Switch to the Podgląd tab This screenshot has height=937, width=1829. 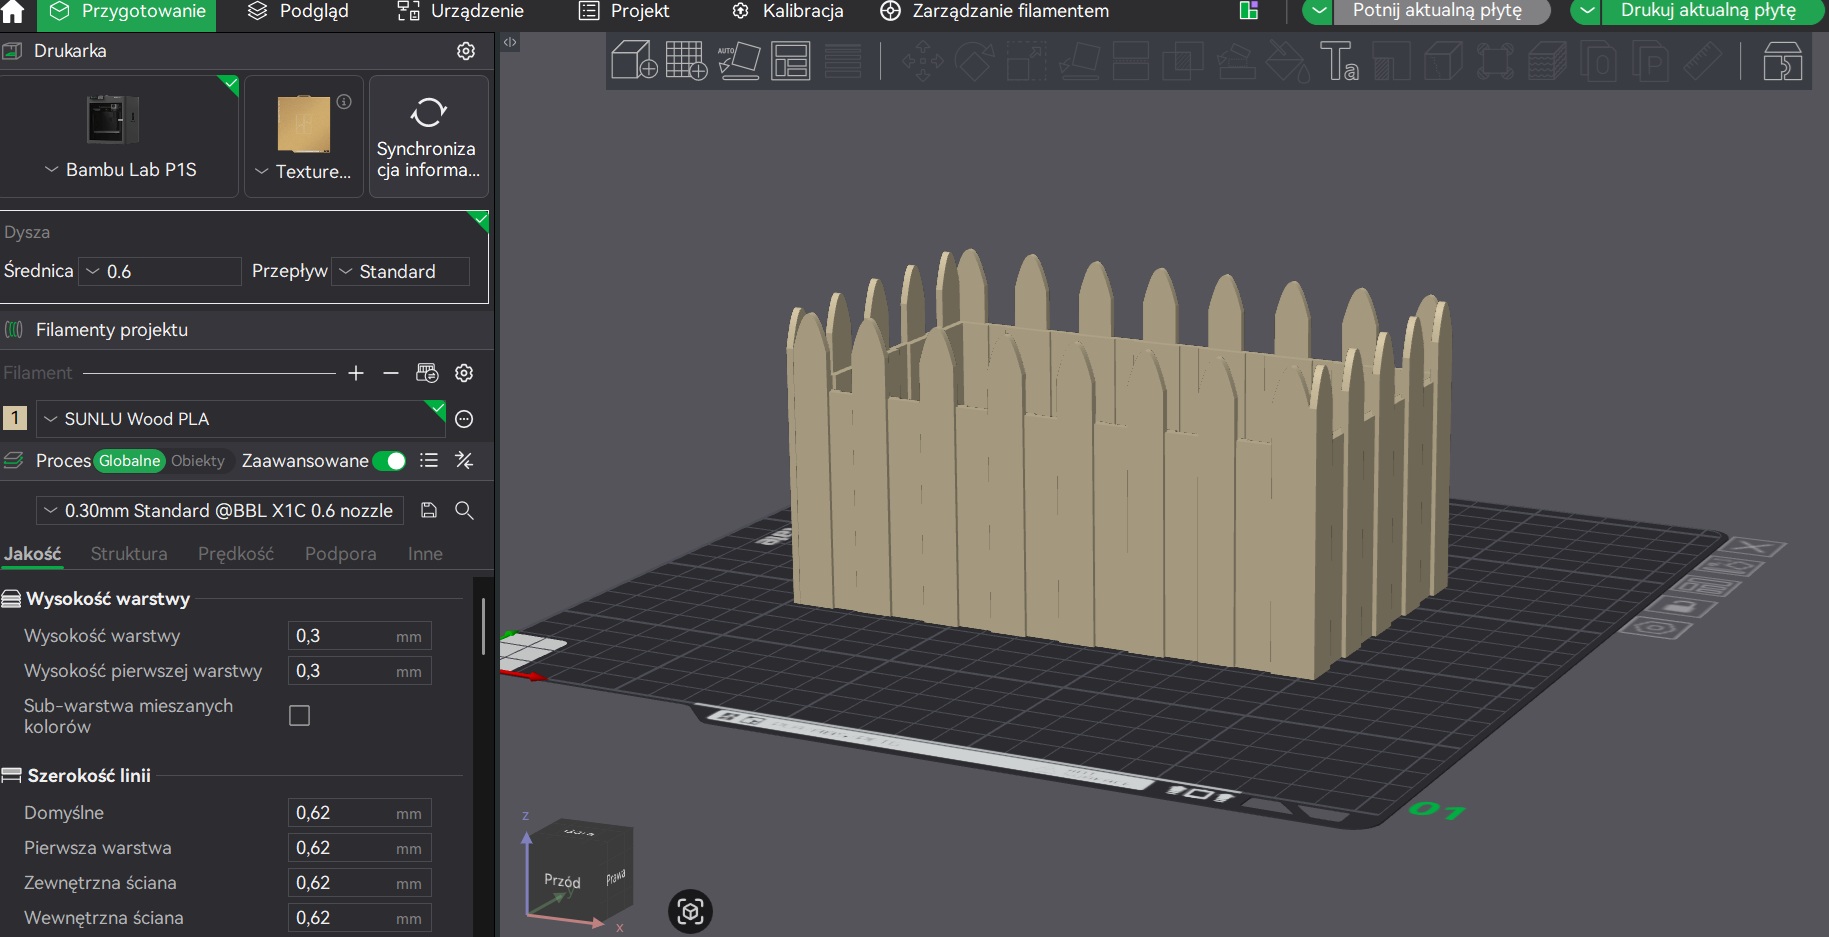(x=298, y=11)
